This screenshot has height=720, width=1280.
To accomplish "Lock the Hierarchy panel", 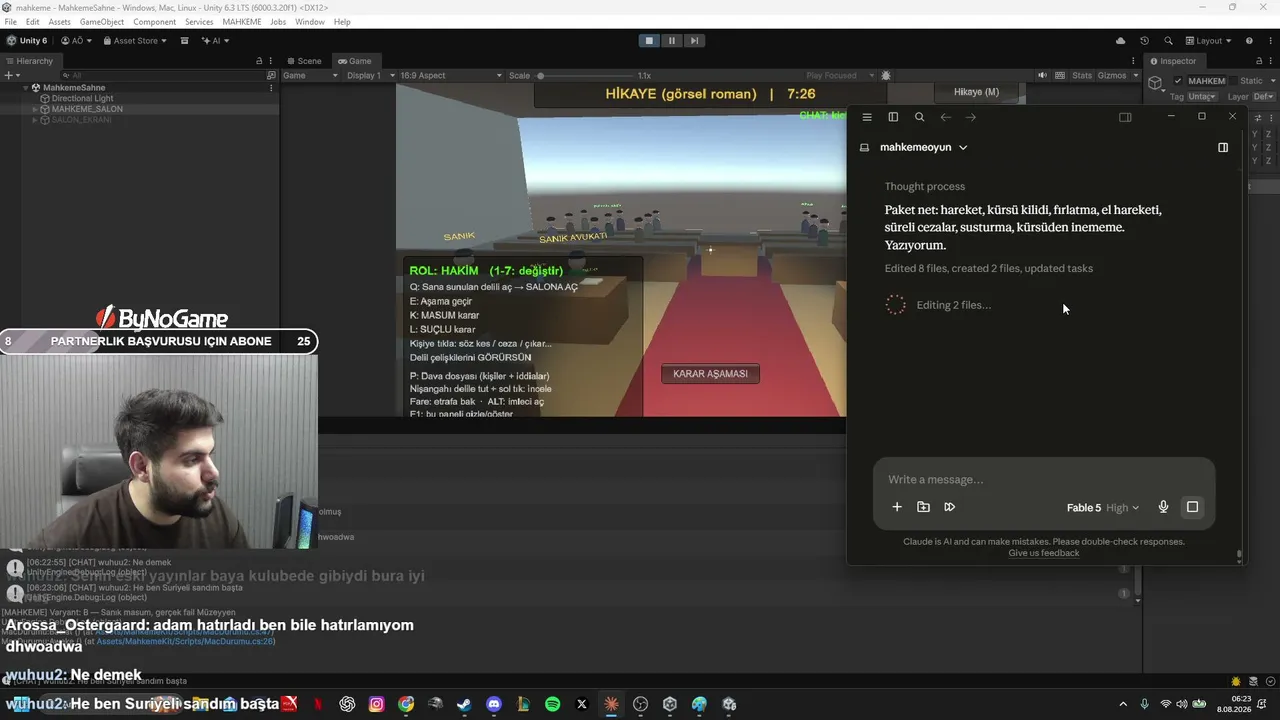I will 259,61.
